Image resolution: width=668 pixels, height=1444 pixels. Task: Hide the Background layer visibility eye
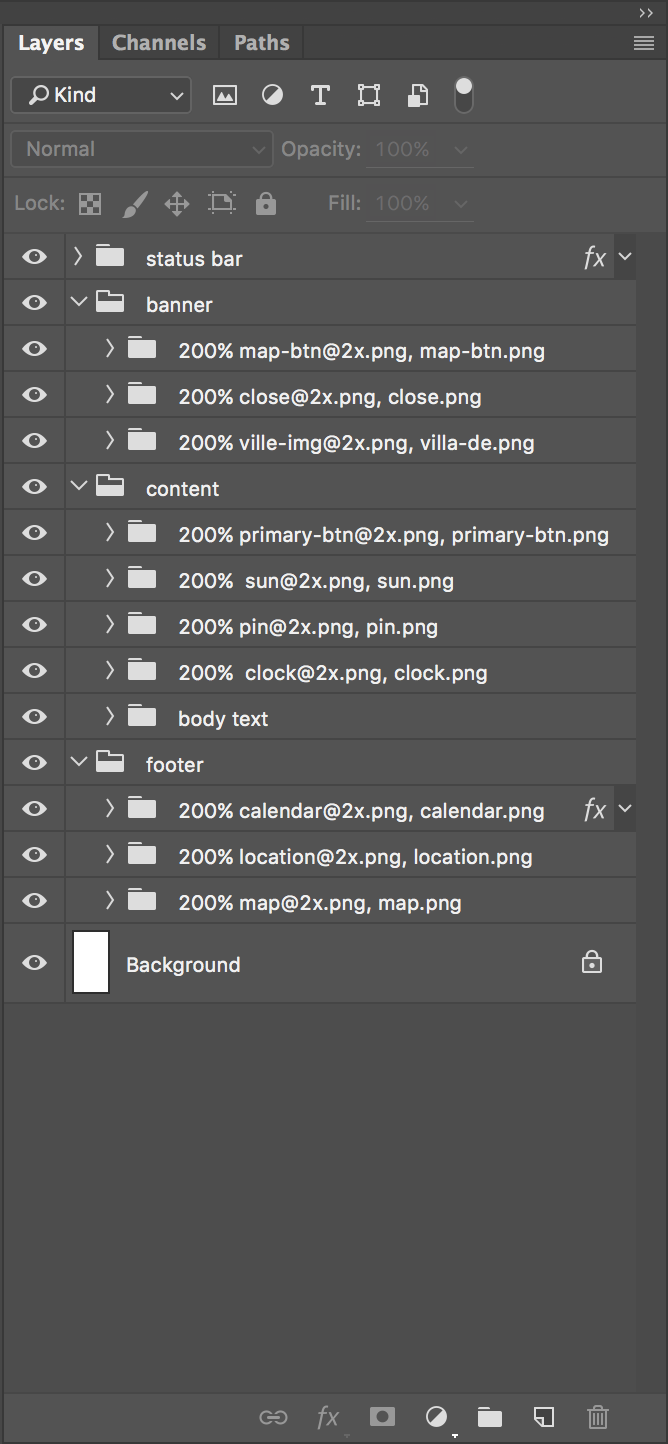point(35,963)
